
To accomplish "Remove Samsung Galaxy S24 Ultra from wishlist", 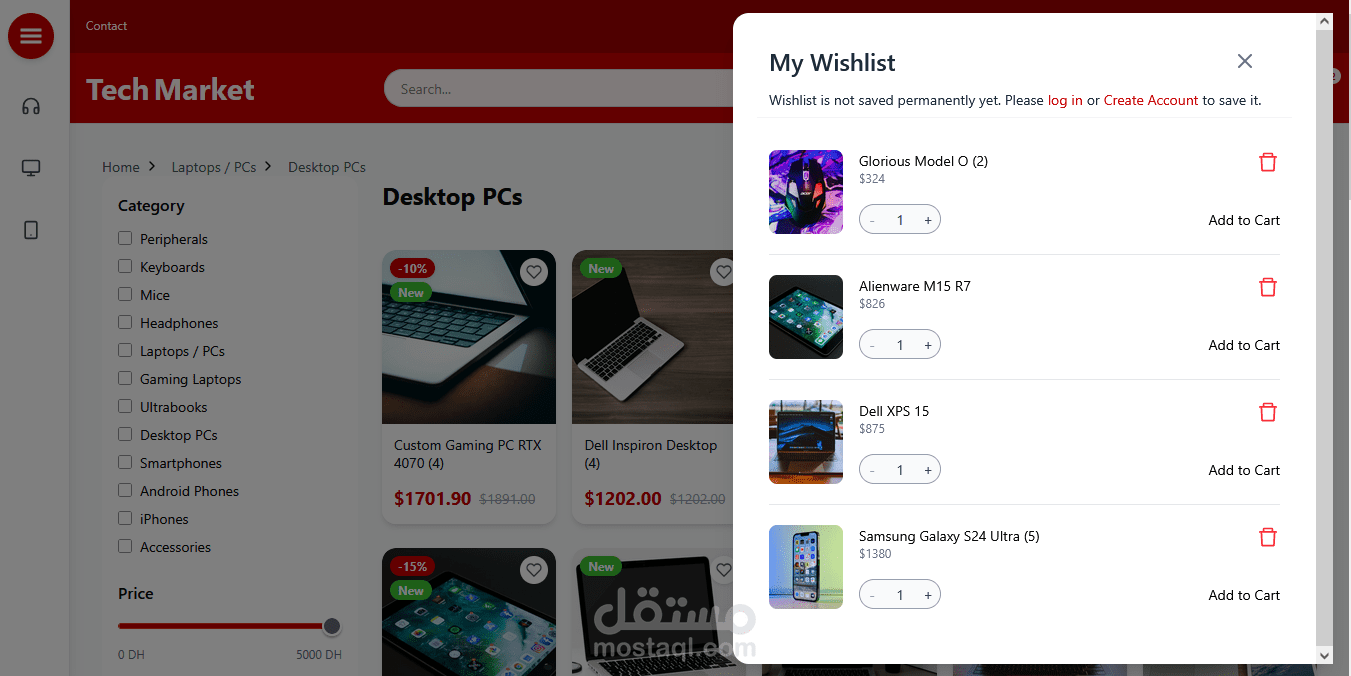I will (1268, 537).
